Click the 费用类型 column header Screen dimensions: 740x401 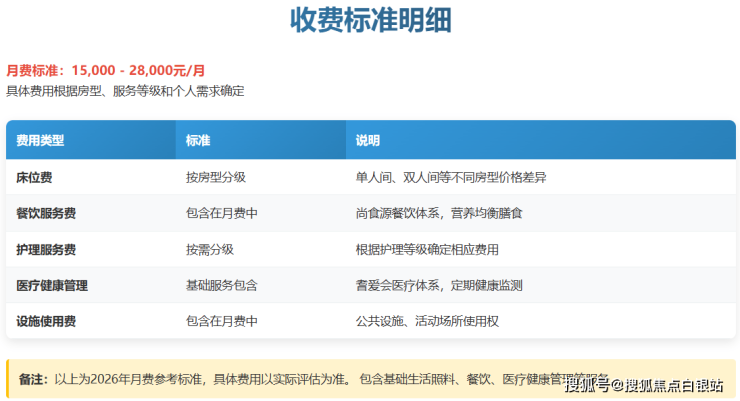(x=40, y=141)
